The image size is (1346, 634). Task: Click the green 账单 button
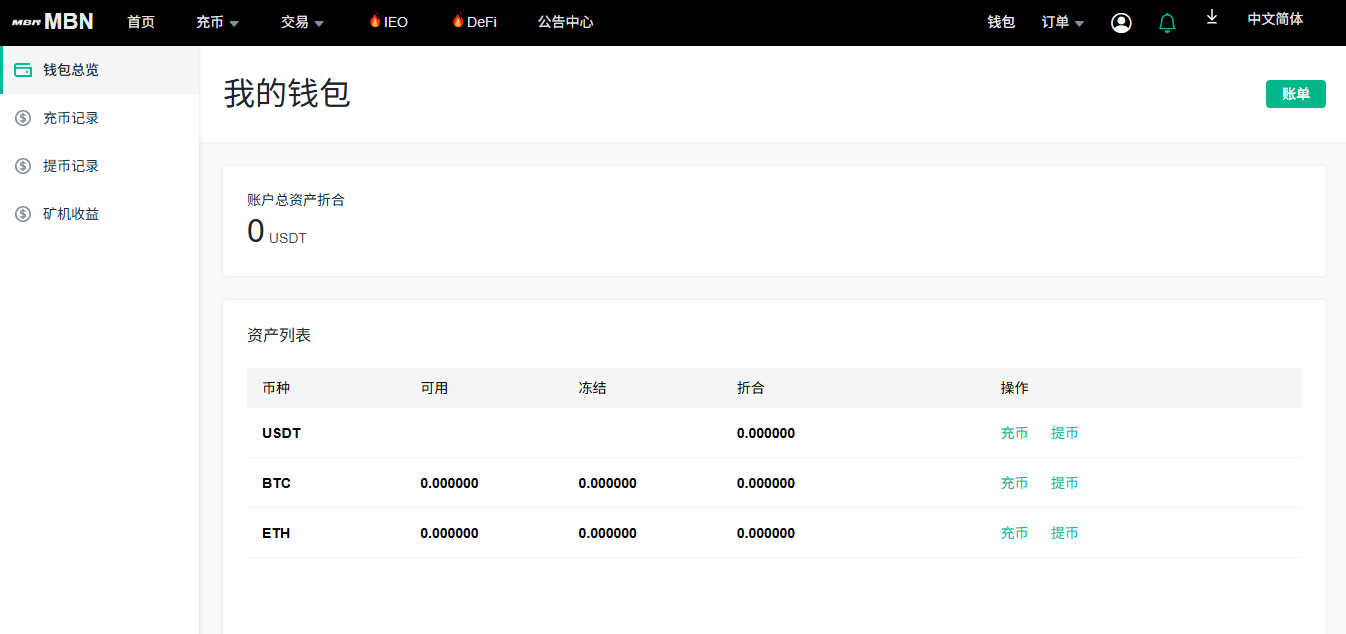pos(1295,94)
